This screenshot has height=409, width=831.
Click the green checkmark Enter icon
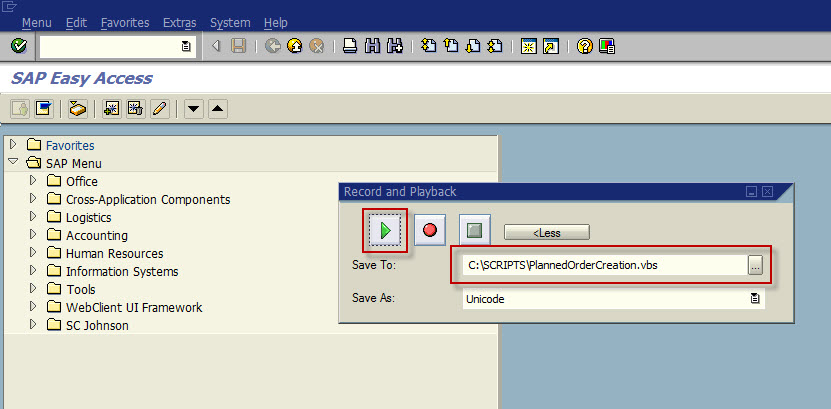point(19,47)
